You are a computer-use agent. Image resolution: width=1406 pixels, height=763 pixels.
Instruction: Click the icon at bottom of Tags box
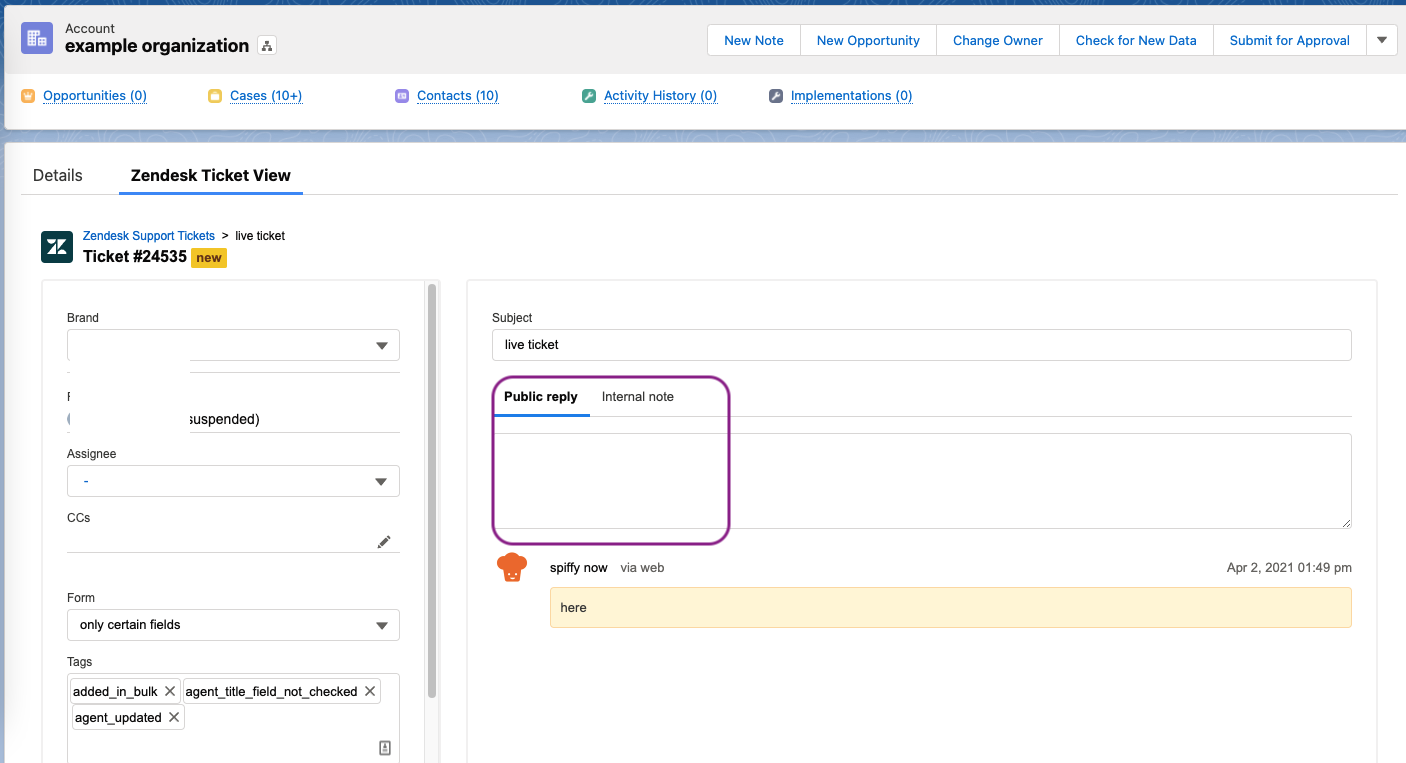click(385, 748)
